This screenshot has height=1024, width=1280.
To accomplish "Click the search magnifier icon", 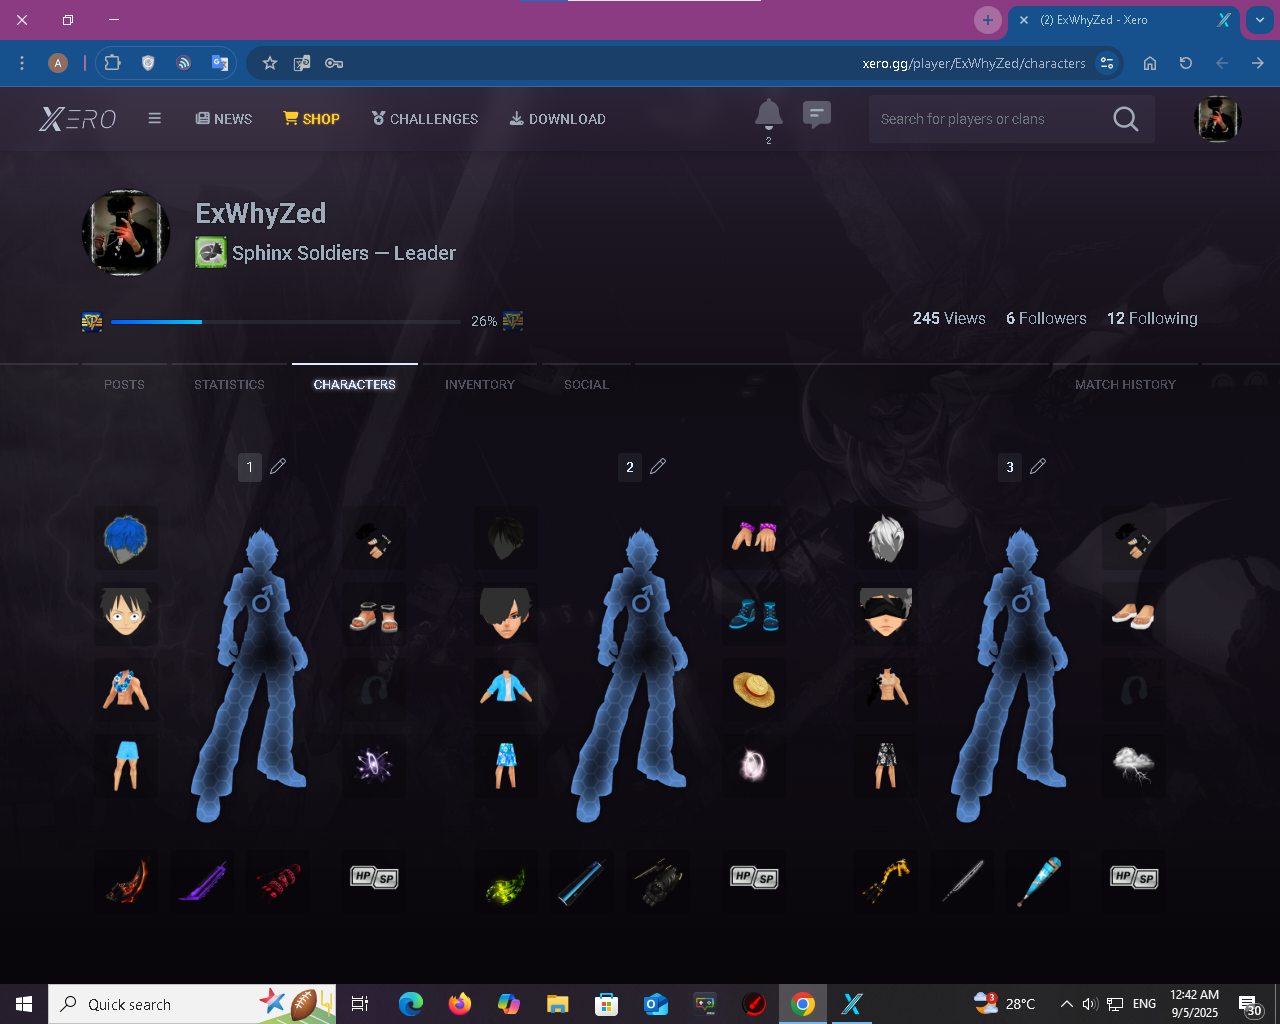I will click(x=1125, y=119).
